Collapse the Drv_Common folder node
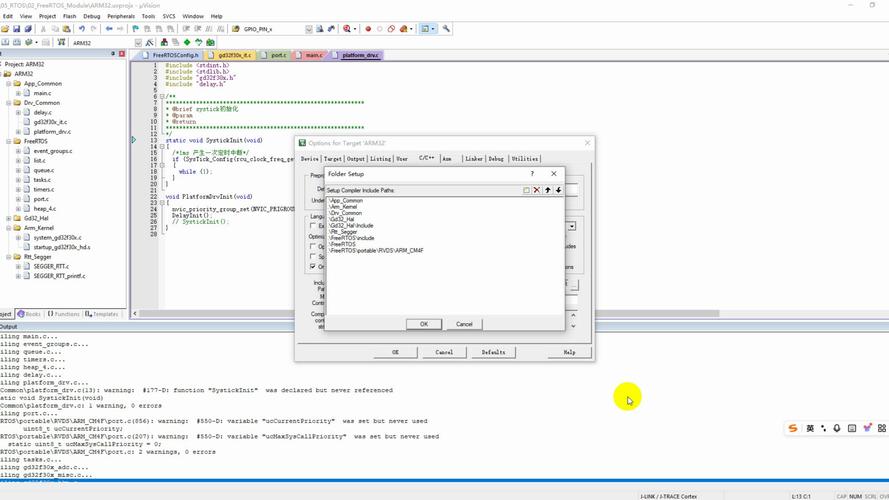This screenshot has height=500, width=889. point(9,103)
